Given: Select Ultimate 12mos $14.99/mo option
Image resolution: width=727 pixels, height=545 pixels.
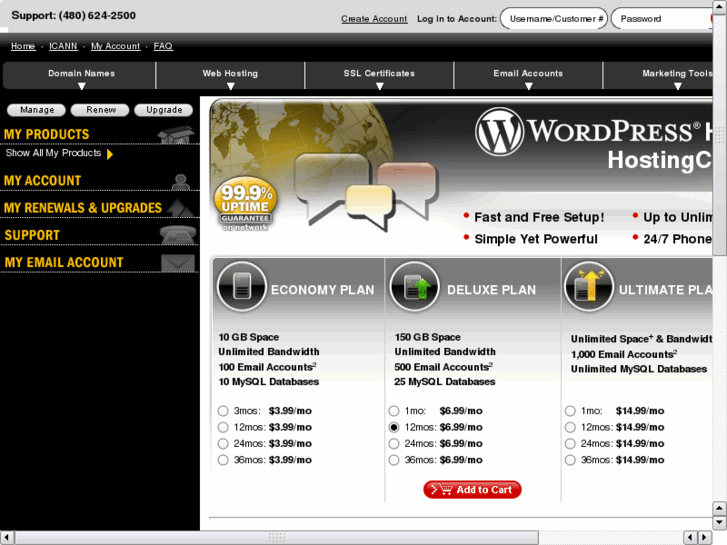Looking at the screenshot, I should [x=570, y=427].
